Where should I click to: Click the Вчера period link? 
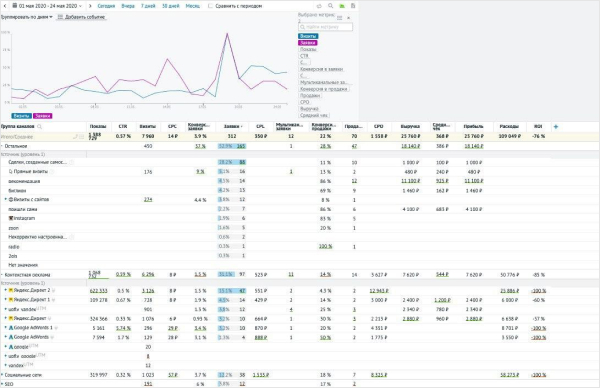128,6
